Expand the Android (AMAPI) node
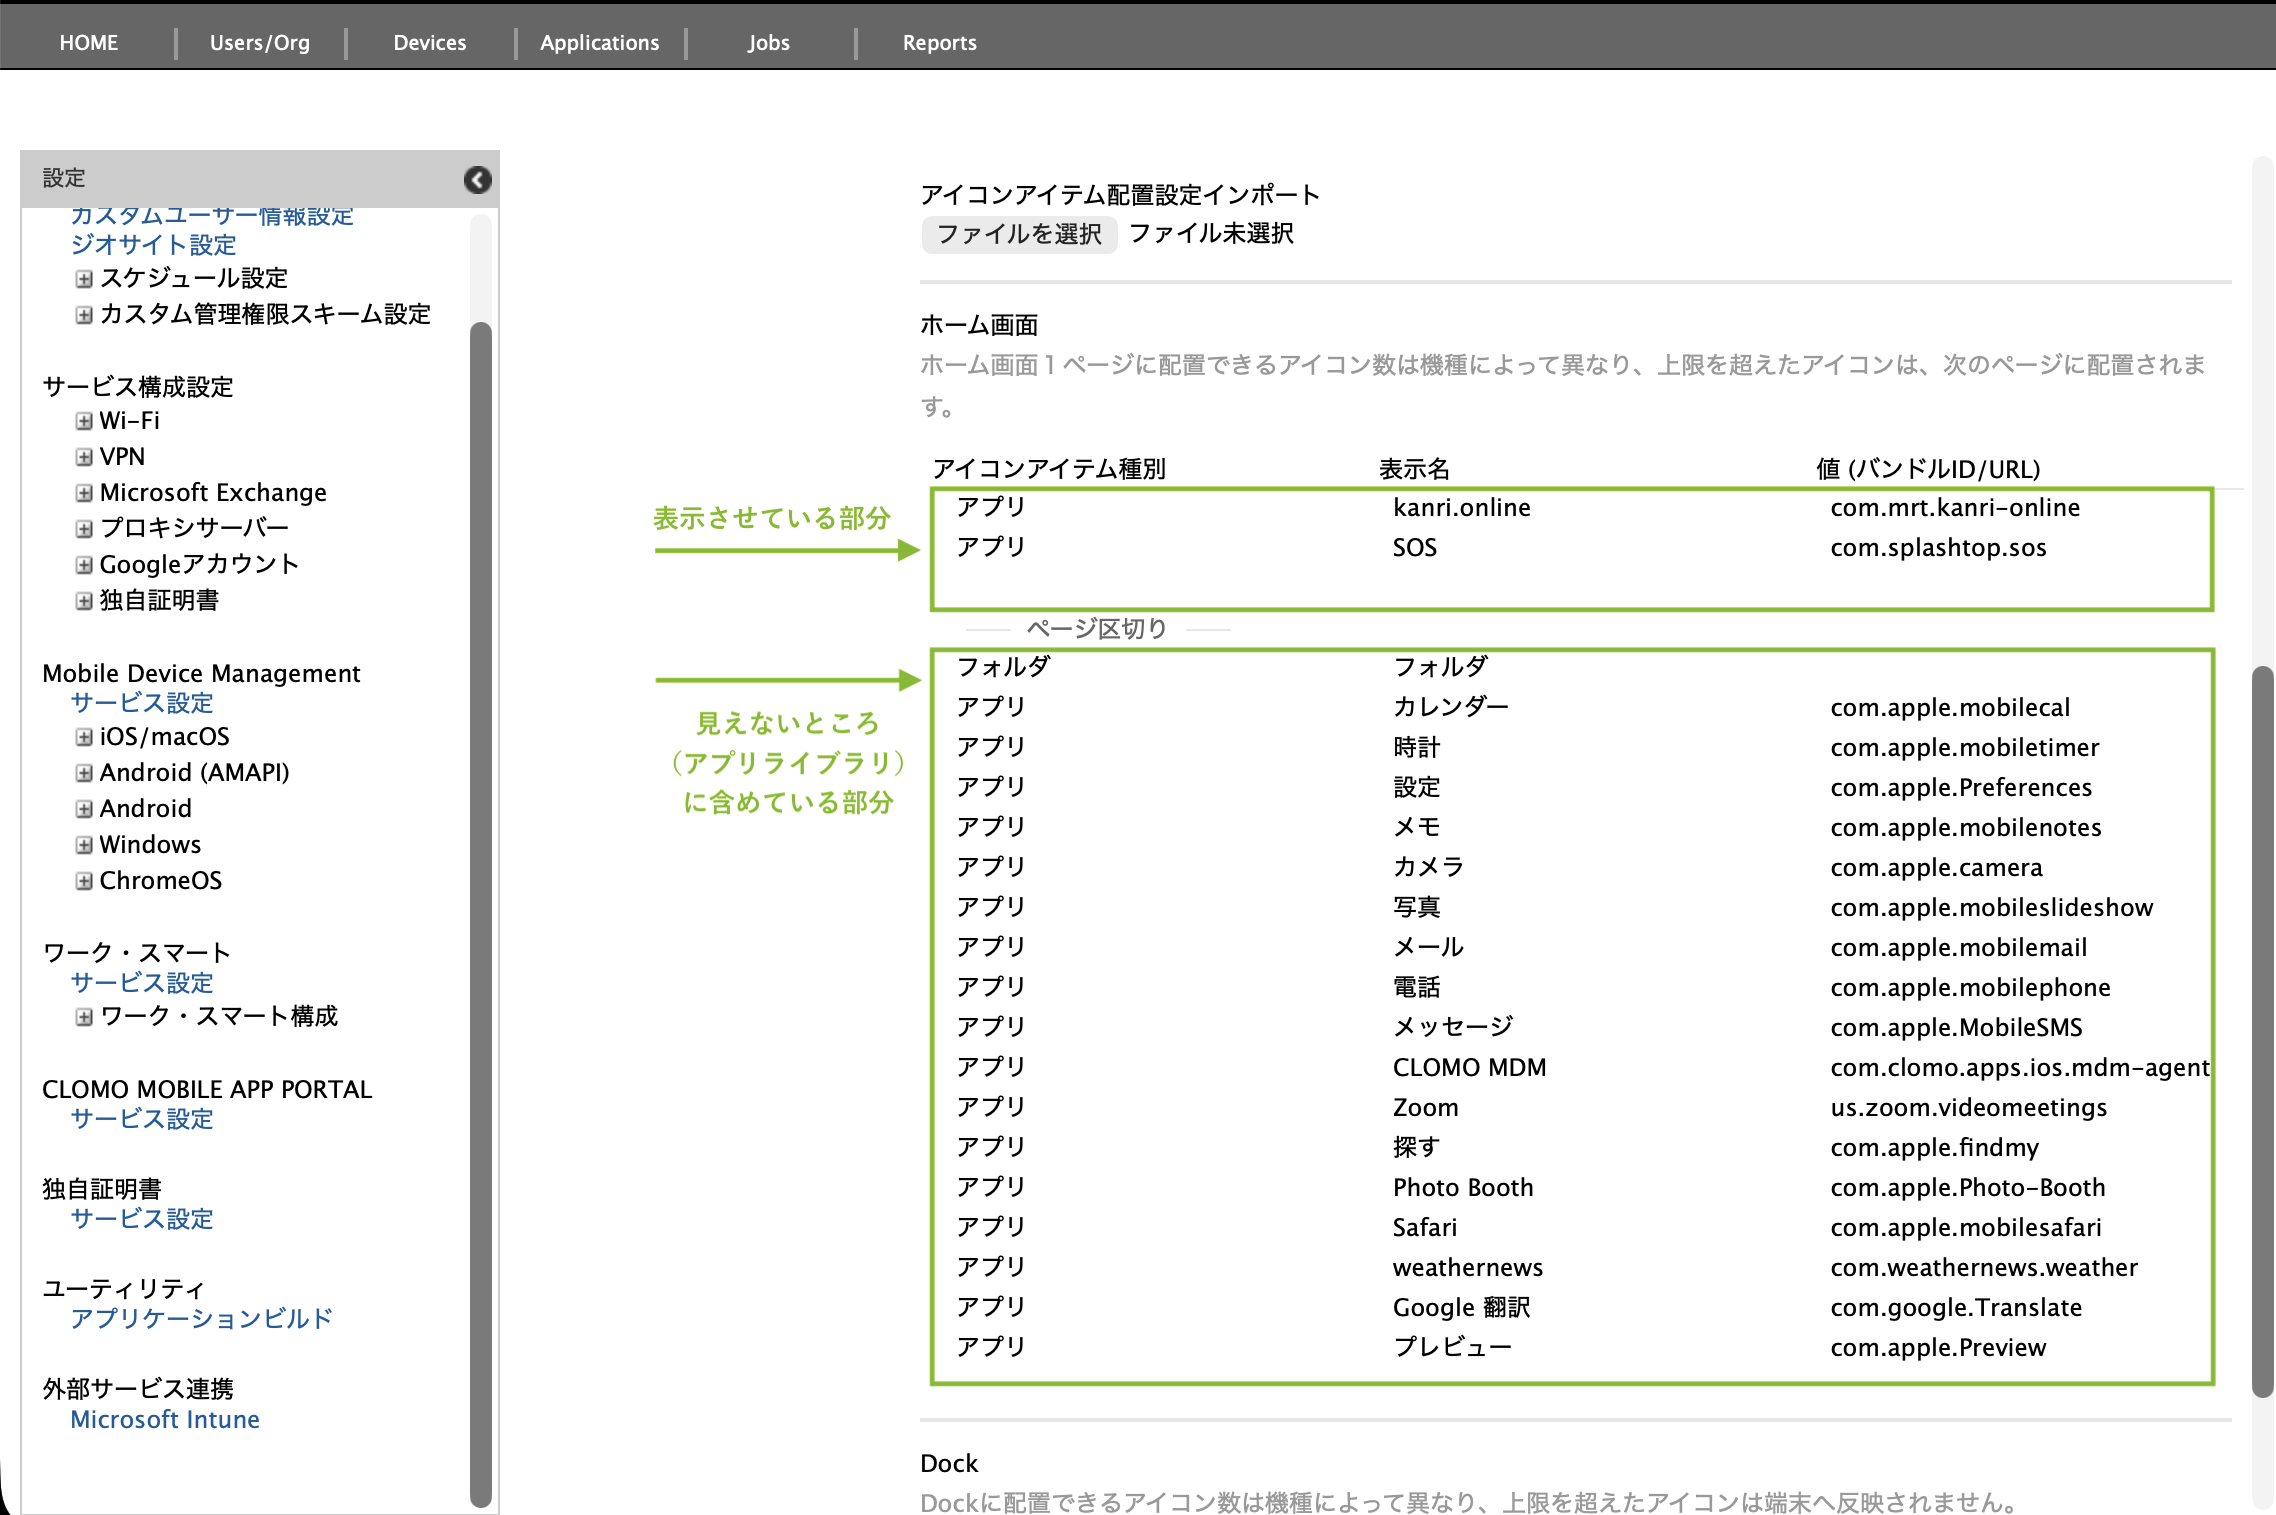This screenshot has width=2276, height=1515. (84, 773)
